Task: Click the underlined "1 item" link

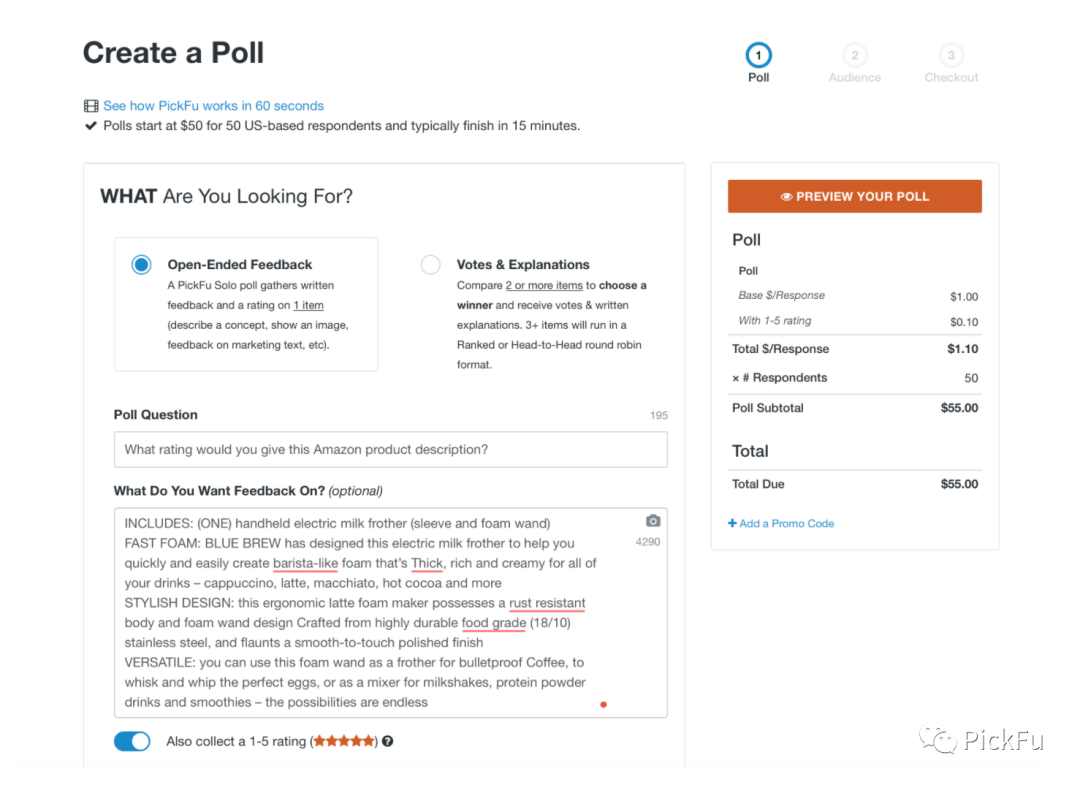Action: (x=308, y=305)
